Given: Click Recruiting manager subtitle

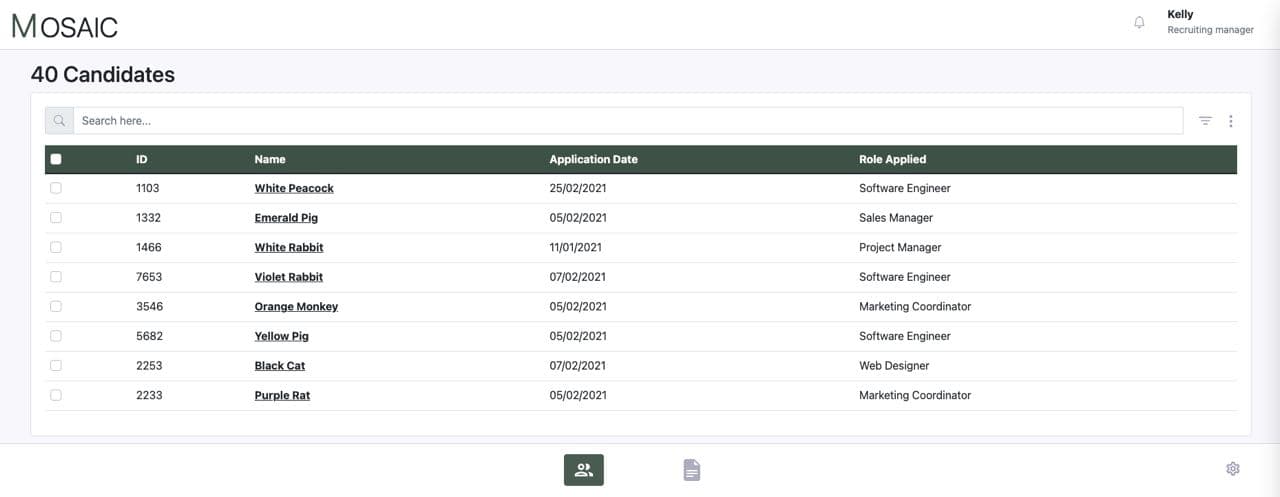Looking at the screenshot, I should [x=1210, y=30].
